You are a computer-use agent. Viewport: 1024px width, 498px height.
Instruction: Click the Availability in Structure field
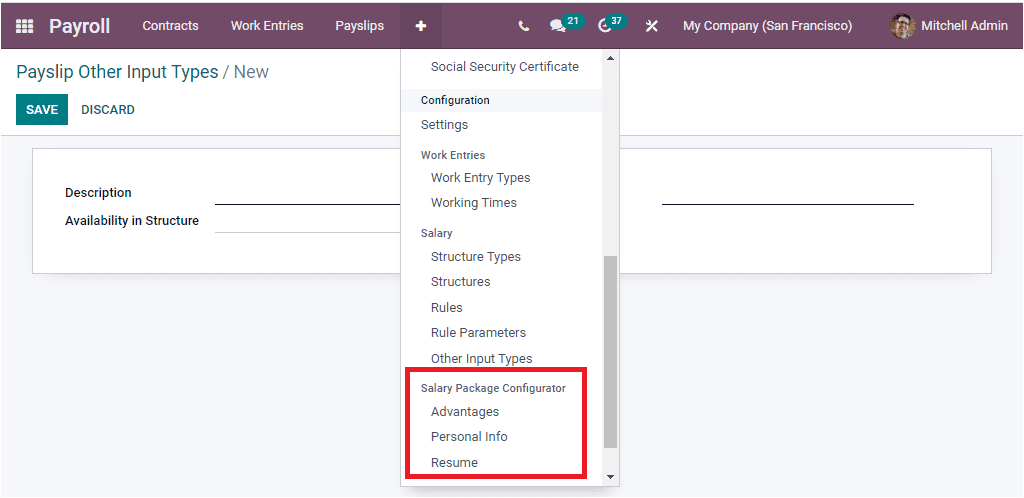pos(308,221)
